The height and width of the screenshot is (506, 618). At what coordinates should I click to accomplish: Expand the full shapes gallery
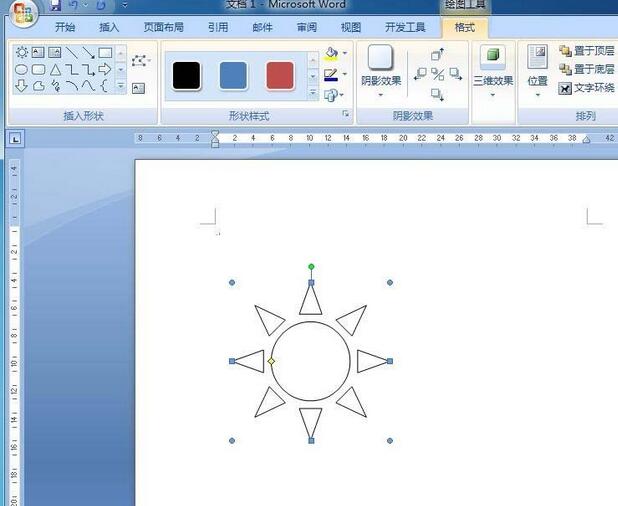click(x=121, y=86)
